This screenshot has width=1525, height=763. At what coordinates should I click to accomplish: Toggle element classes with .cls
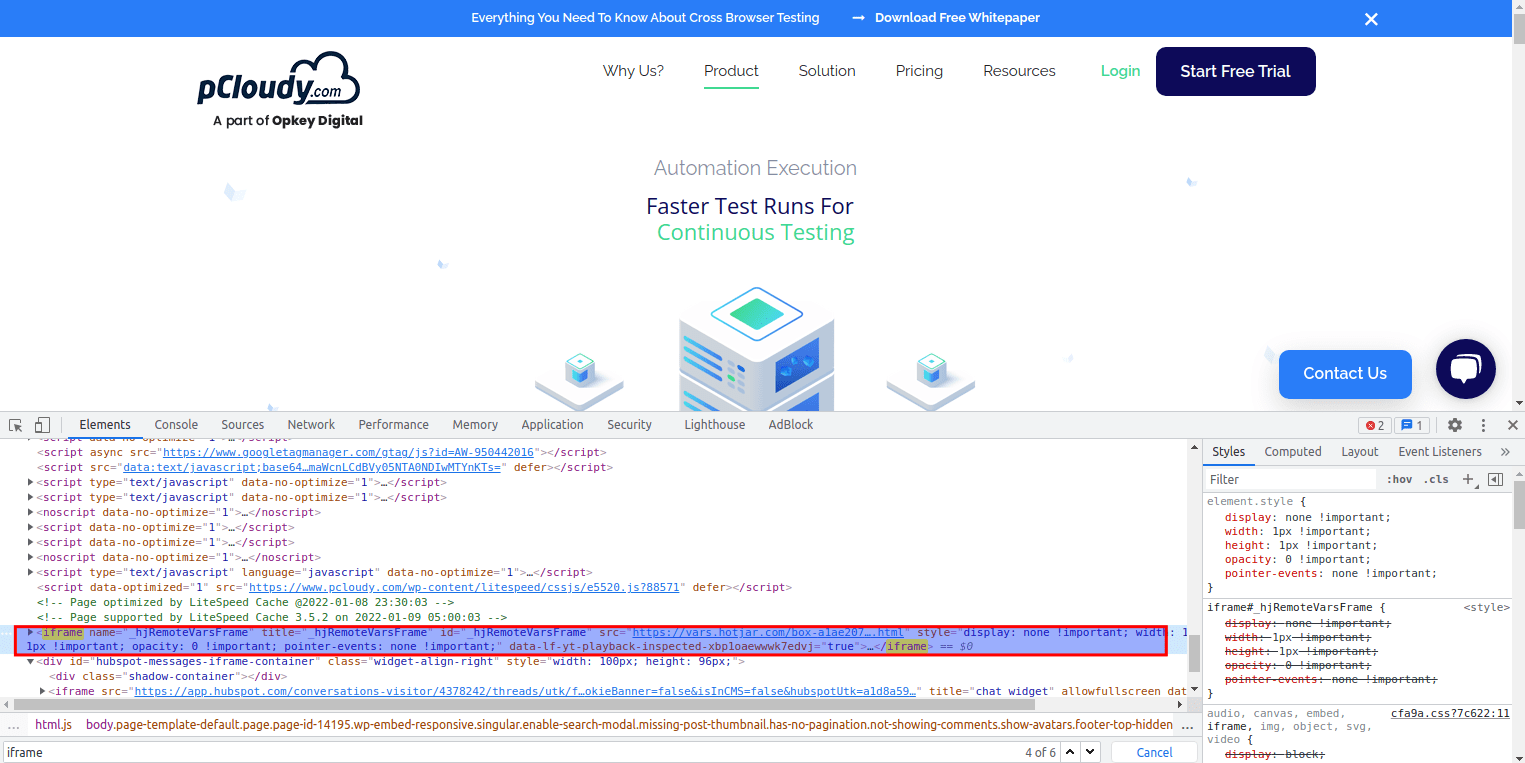(1436, 479)
